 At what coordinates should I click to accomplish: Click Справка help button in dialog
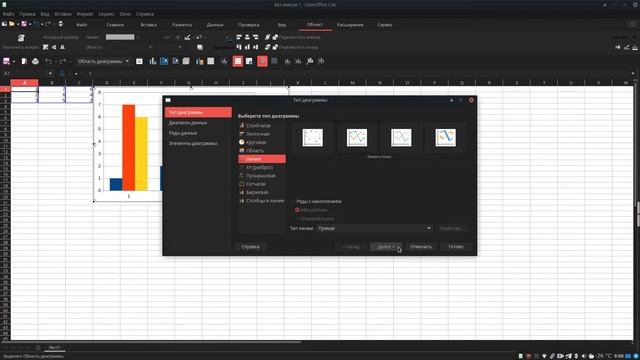(250, 247)
